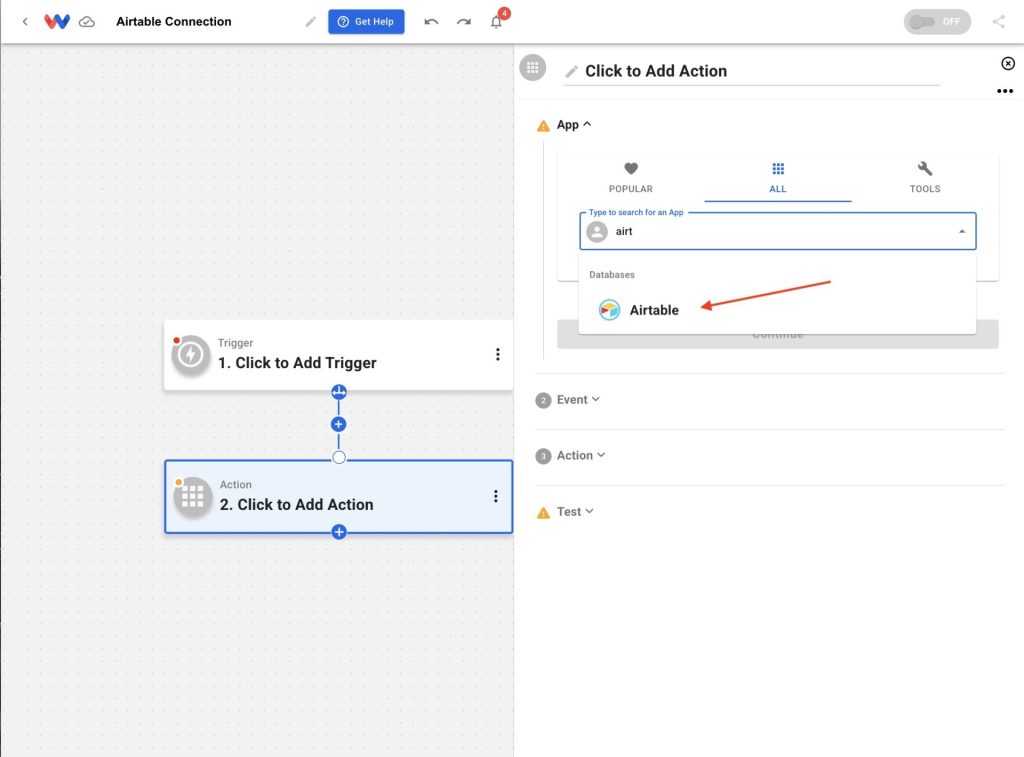Rename step via pencil beside title

click(x=571, y=71)
